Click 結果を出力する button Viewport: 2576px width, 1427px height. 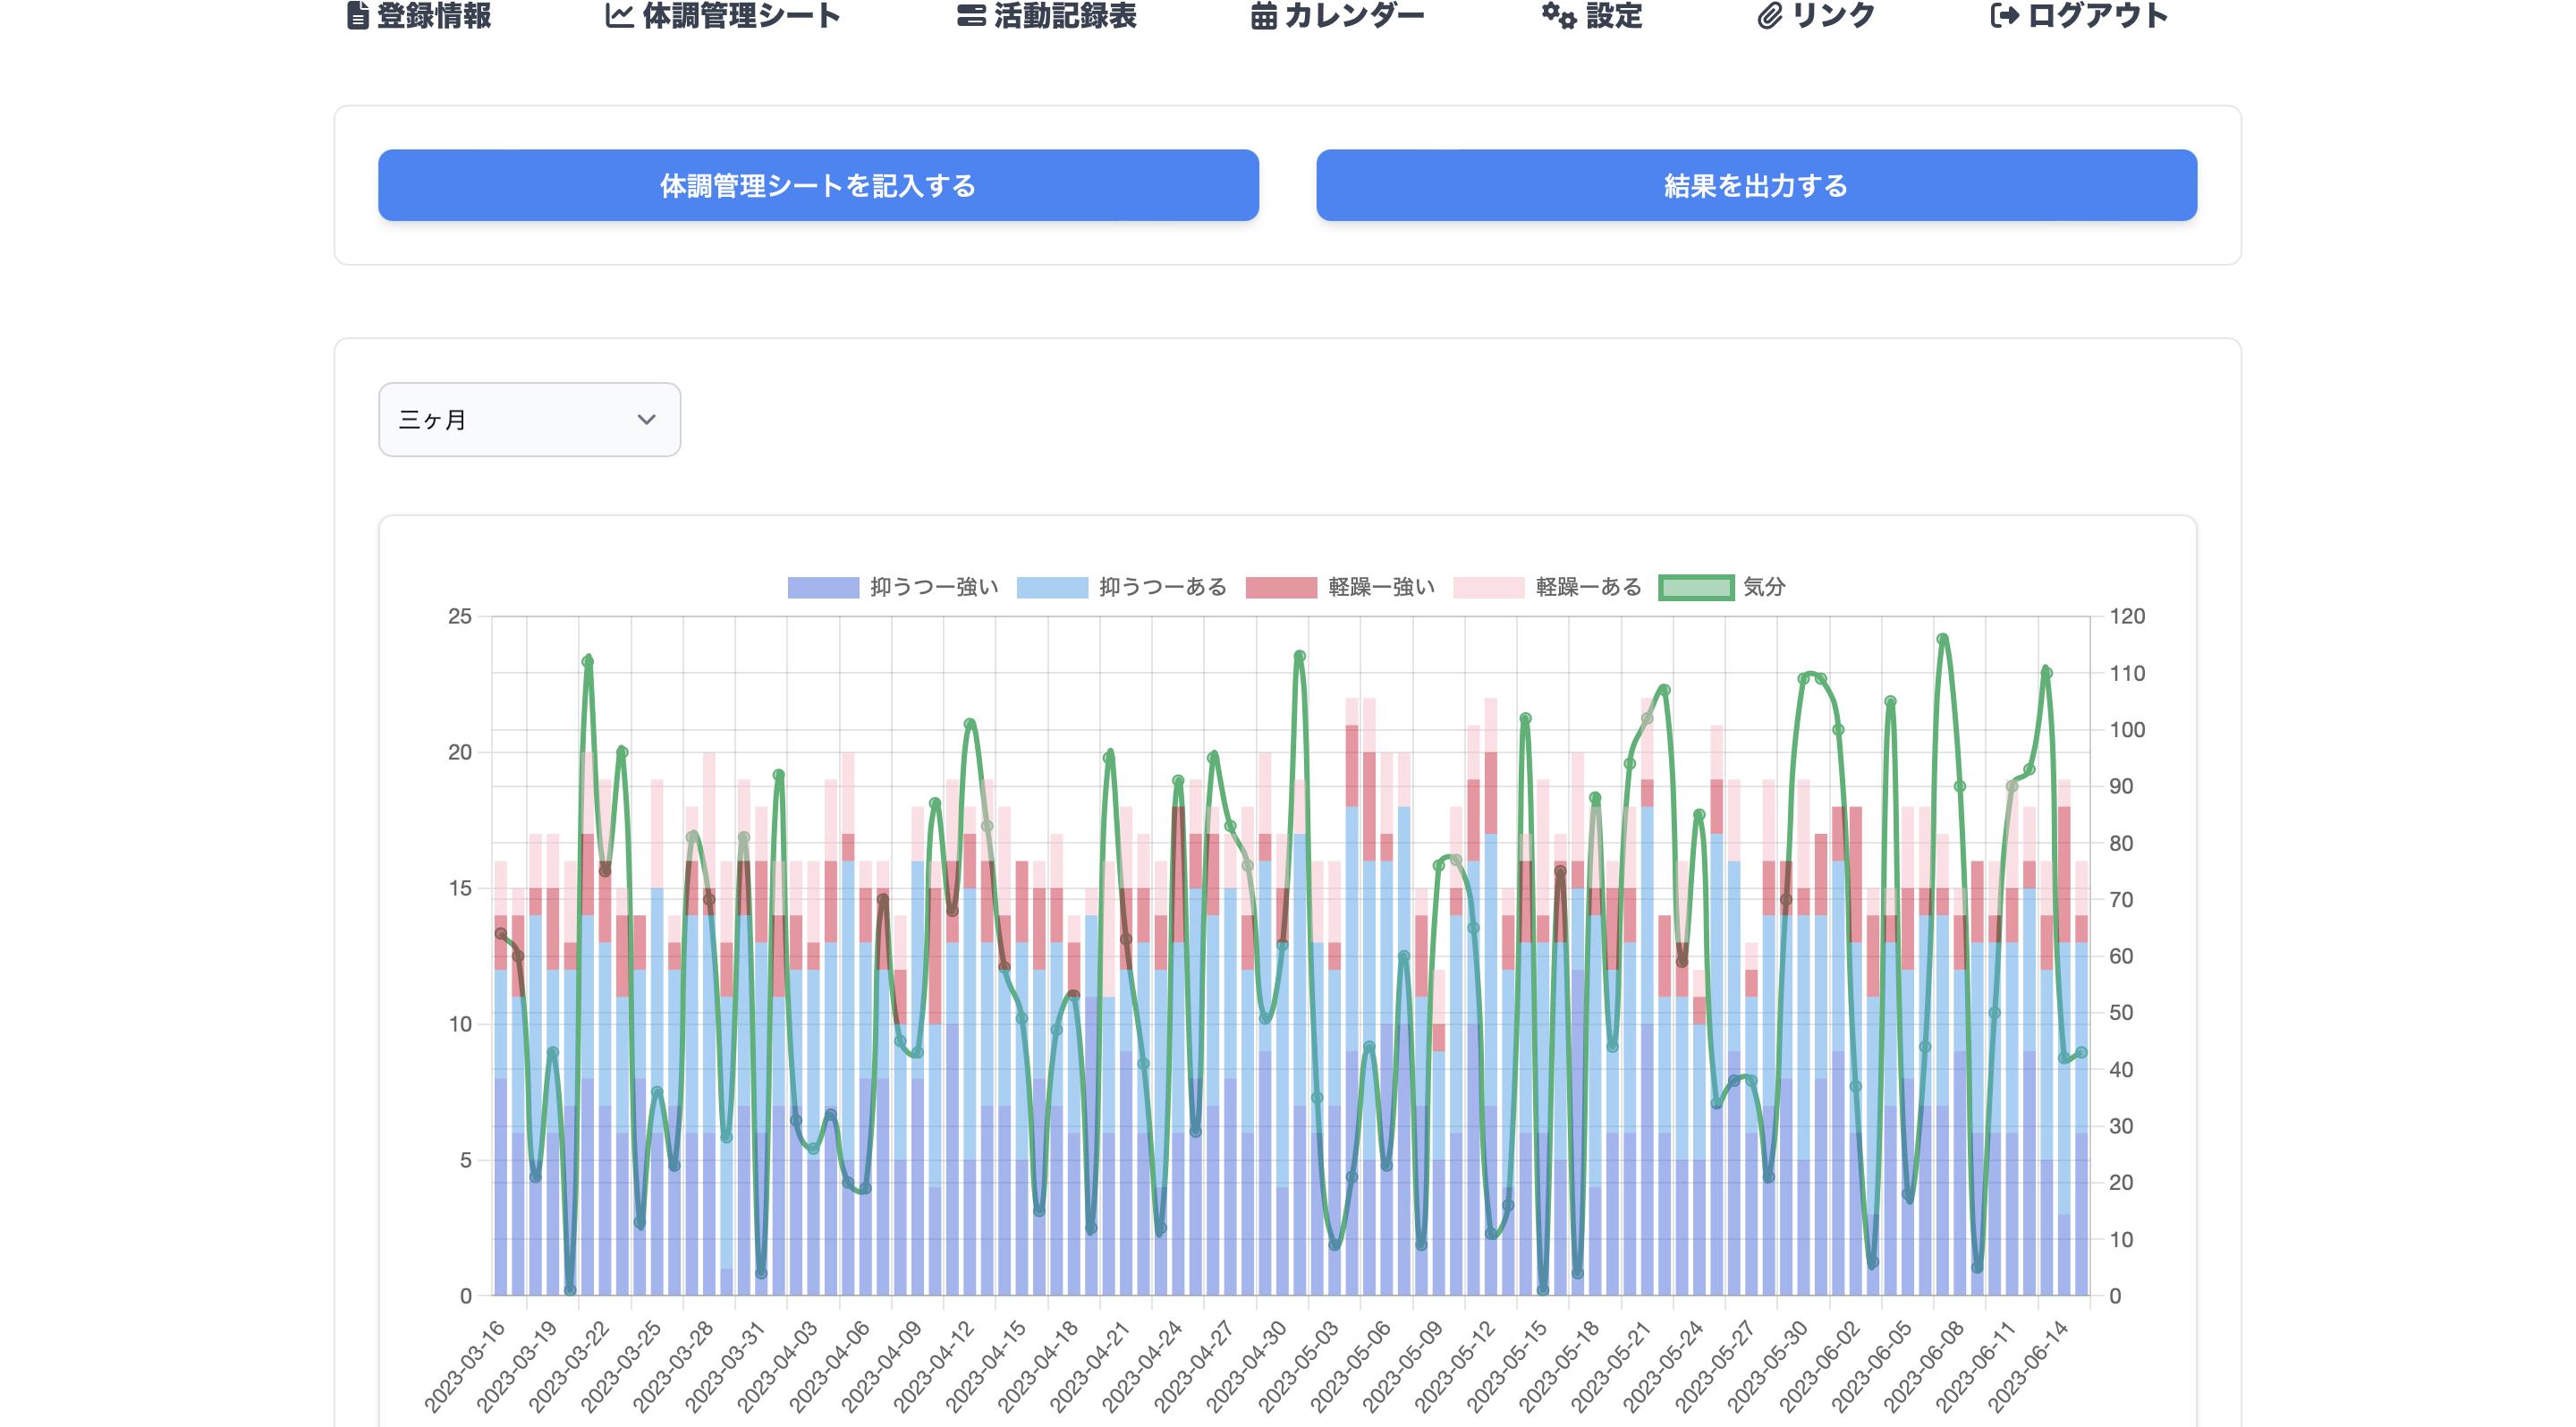click(x=1756, y=185)
